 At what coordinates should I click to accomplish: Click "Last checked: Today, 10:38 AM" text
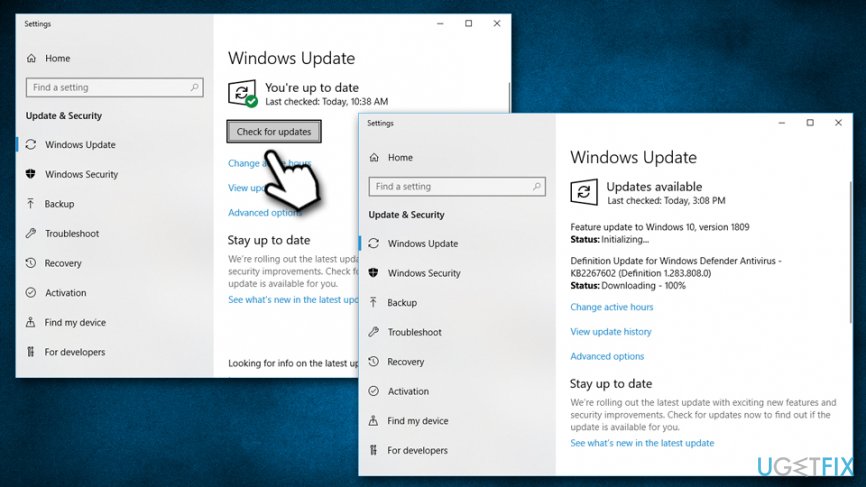(326, 102)
